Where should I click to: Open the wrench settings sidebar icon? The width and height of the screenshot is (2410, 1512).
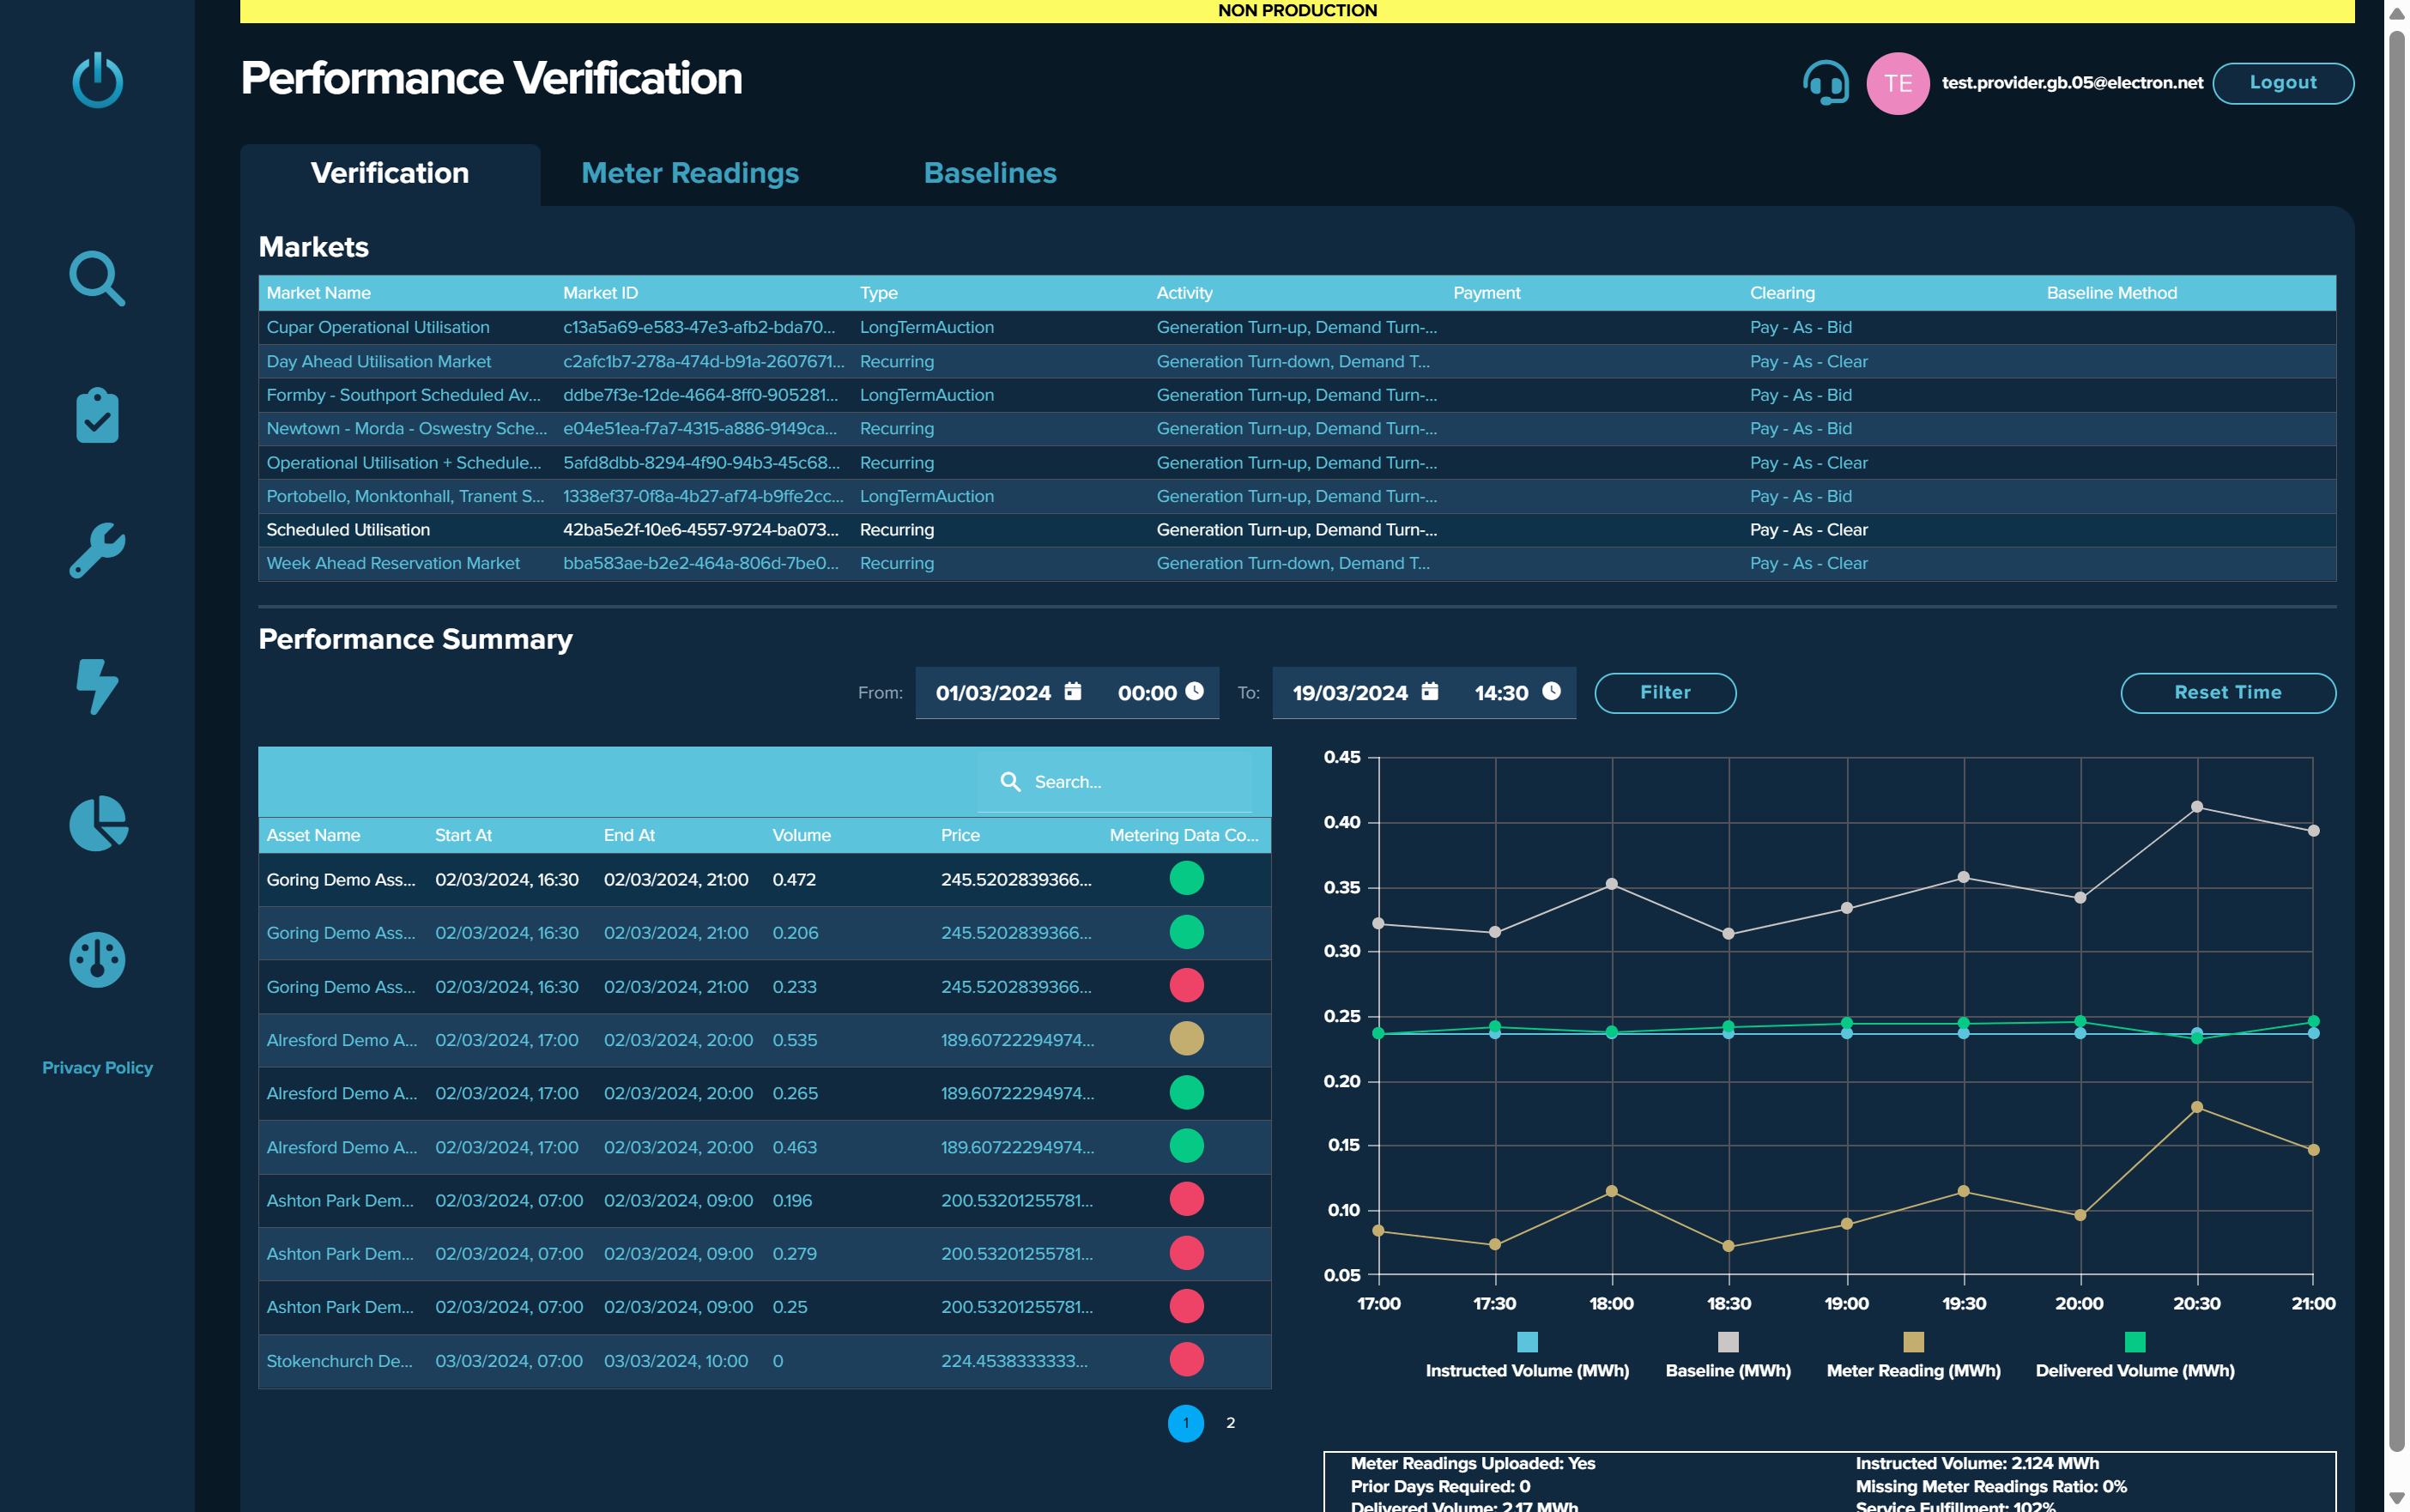tap(97, 550)
